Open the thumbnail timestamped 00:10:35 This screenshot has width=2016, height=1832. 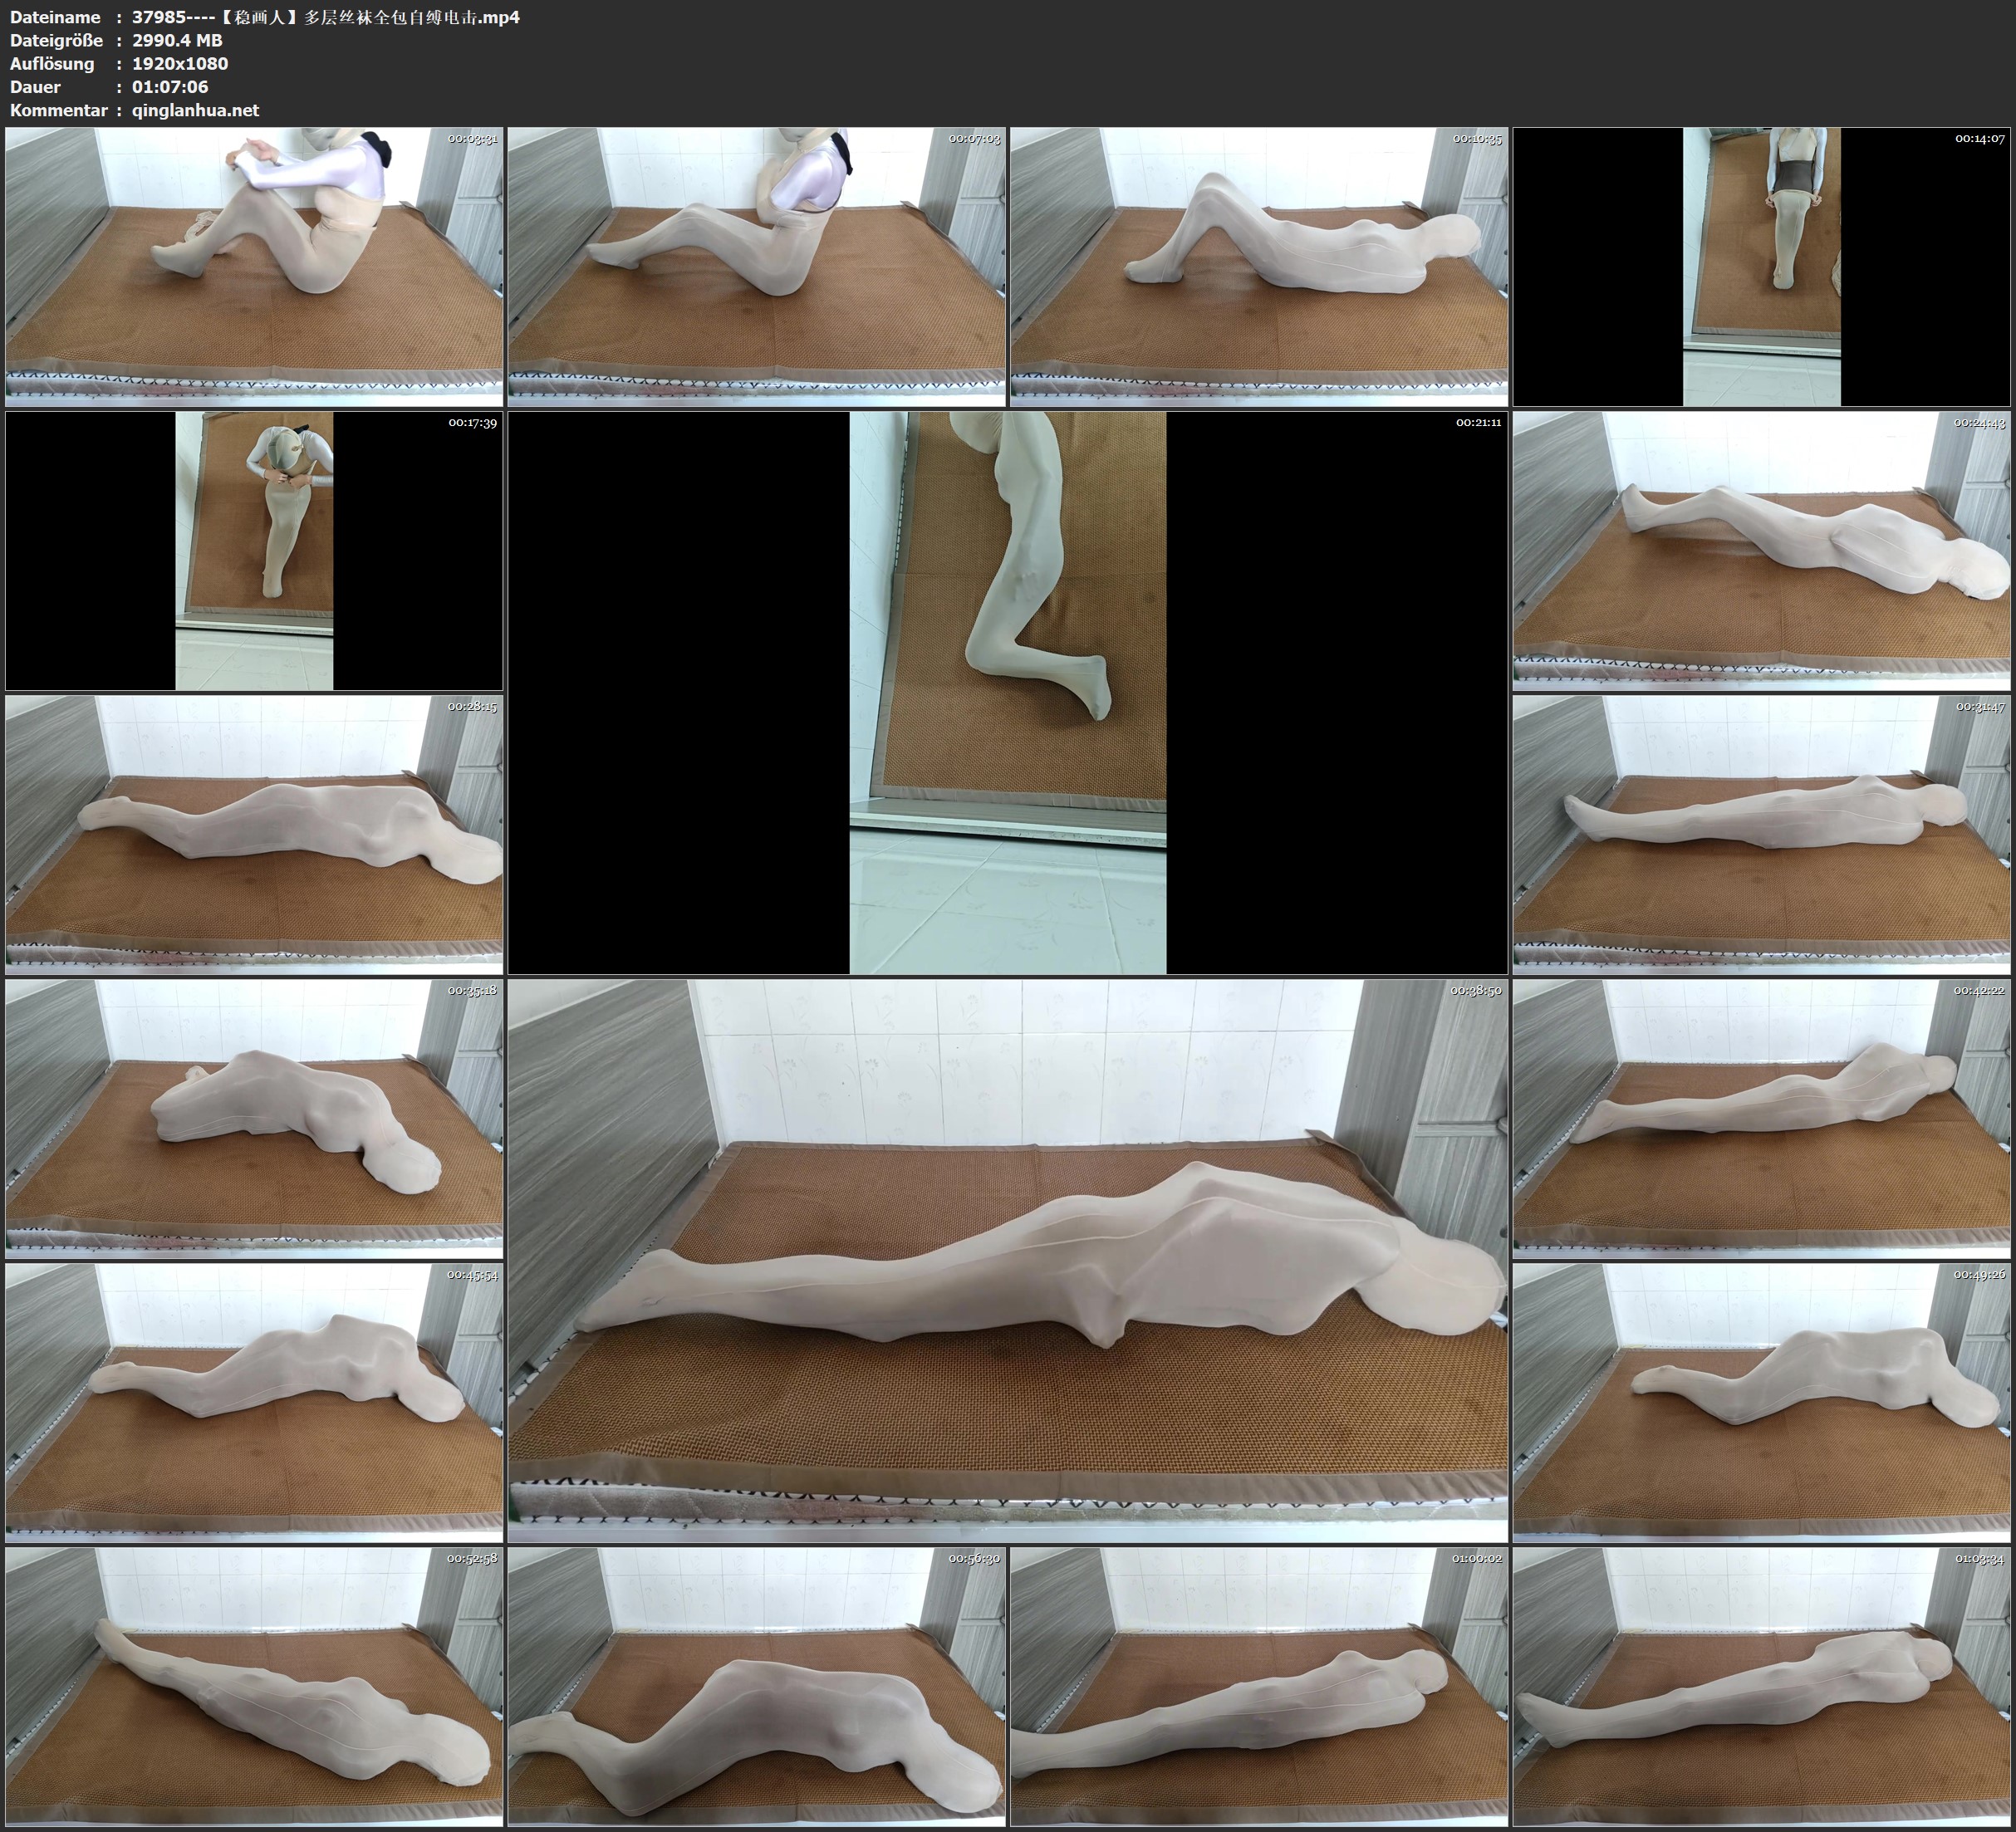[1259, 266]
